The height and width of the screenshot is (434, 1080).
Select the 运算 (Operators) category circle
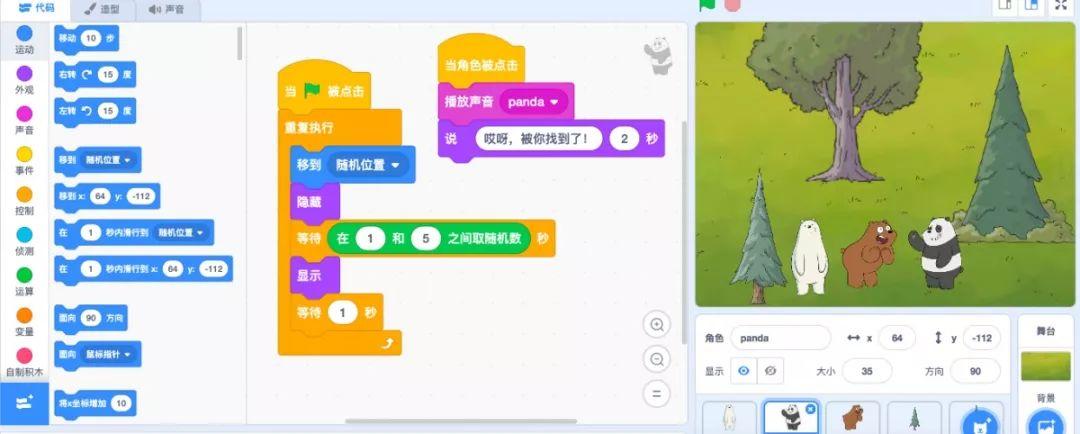pos(24,275)
